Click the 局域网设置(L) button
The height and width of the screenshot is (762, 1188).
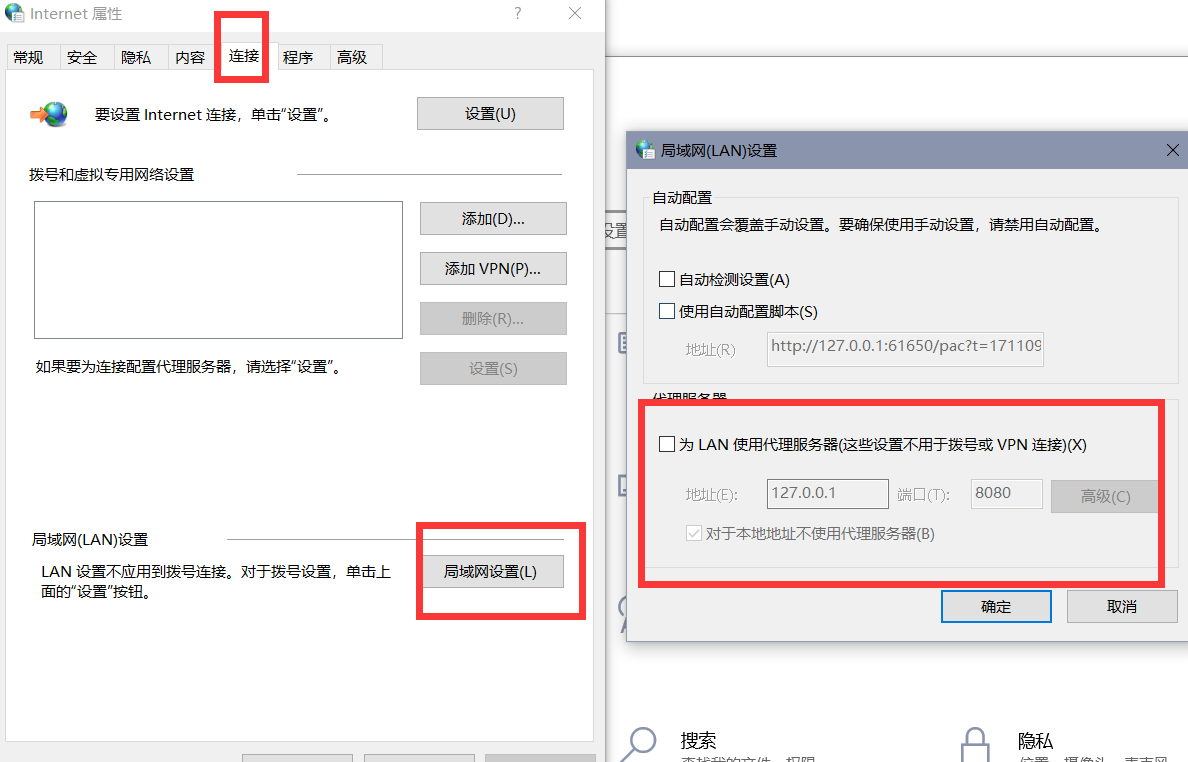490,571
